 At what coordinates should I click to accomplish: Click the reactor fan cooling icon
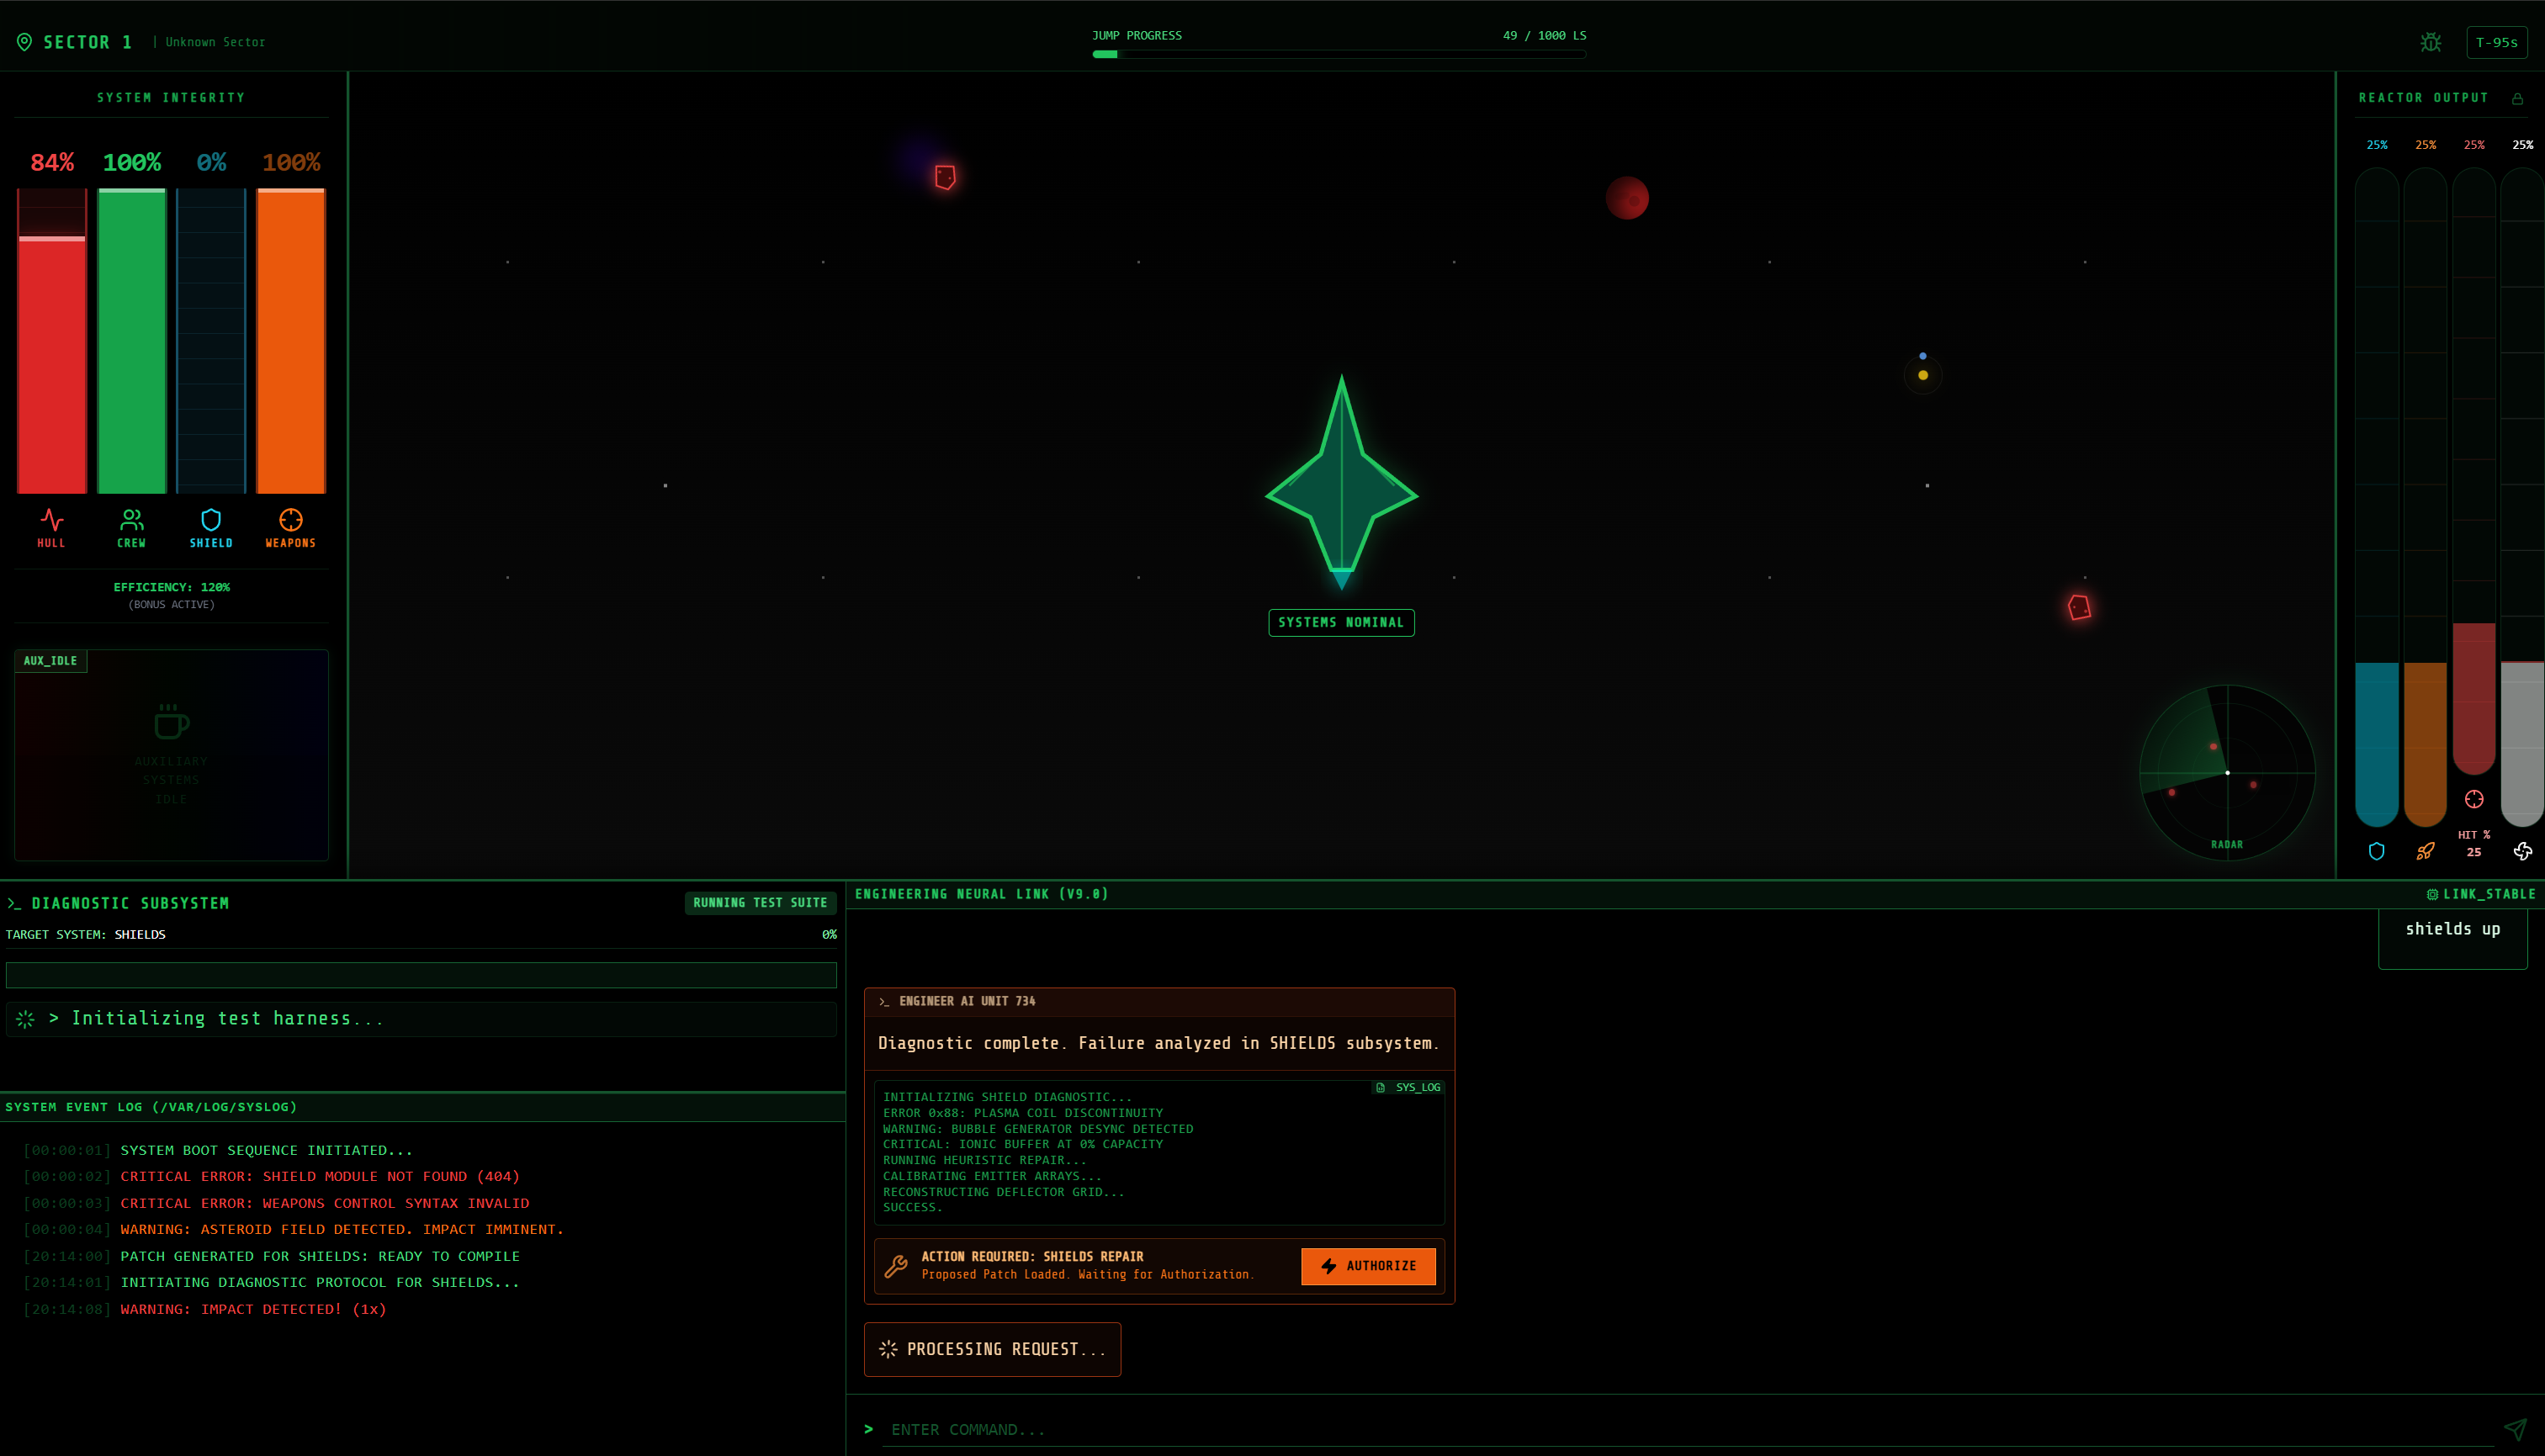pyautogui.click(x=2522, y=851)
